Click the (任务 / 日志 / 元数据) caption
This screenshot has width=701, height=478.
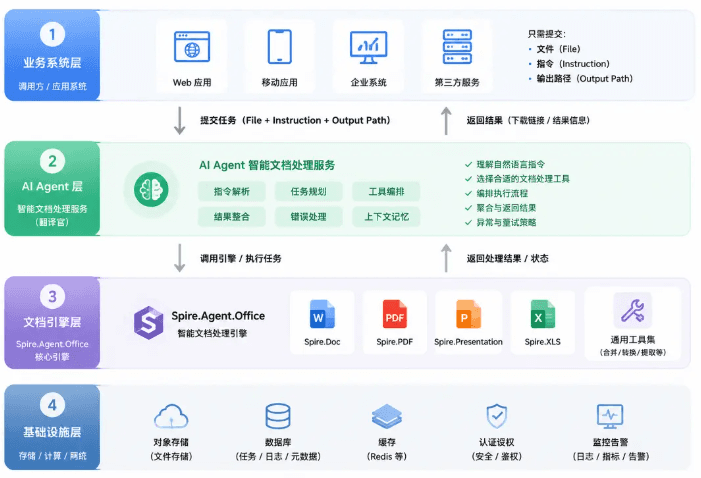[x=278, y=457]
